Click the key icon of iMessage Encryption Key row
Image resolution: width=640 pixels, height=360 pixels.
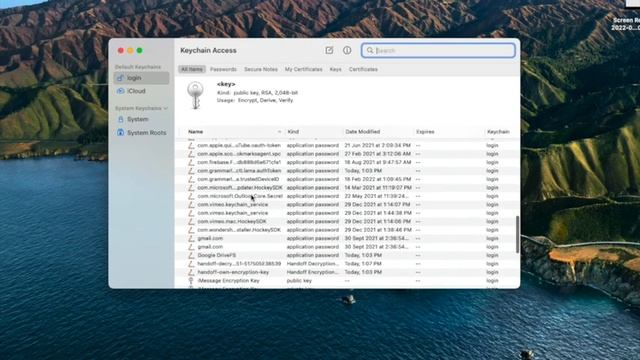[x=191, y=281]
